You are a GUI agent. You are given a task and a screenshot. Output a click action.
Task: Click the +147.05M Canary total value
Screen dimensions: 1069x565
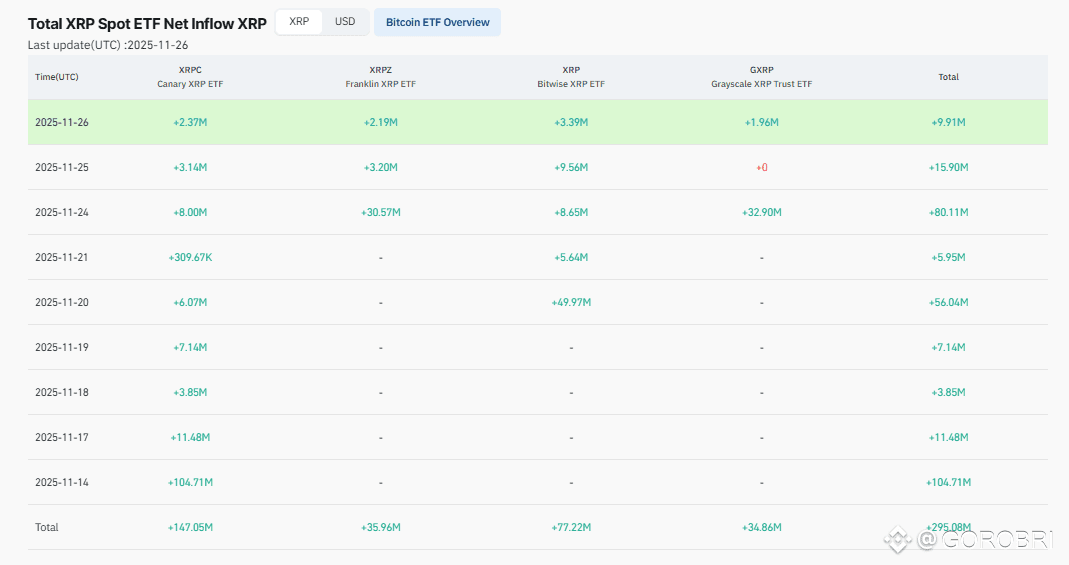[190, 527]
